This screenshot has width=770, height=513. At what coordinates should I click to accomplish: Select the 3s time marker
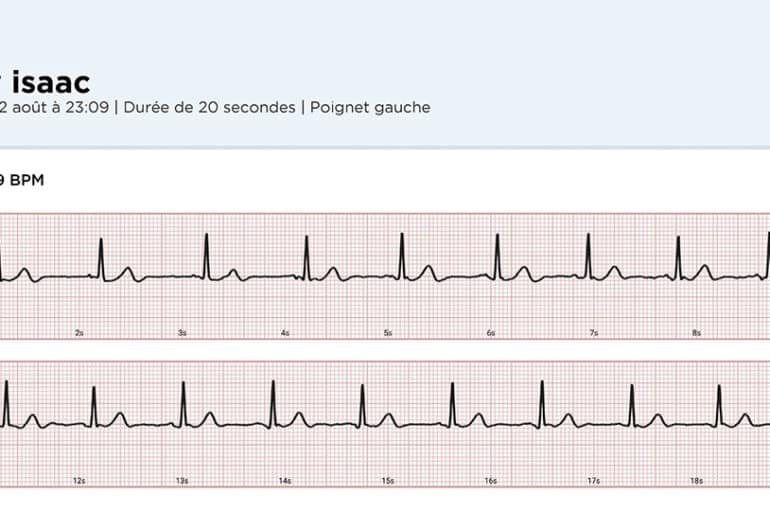point(182,333)
